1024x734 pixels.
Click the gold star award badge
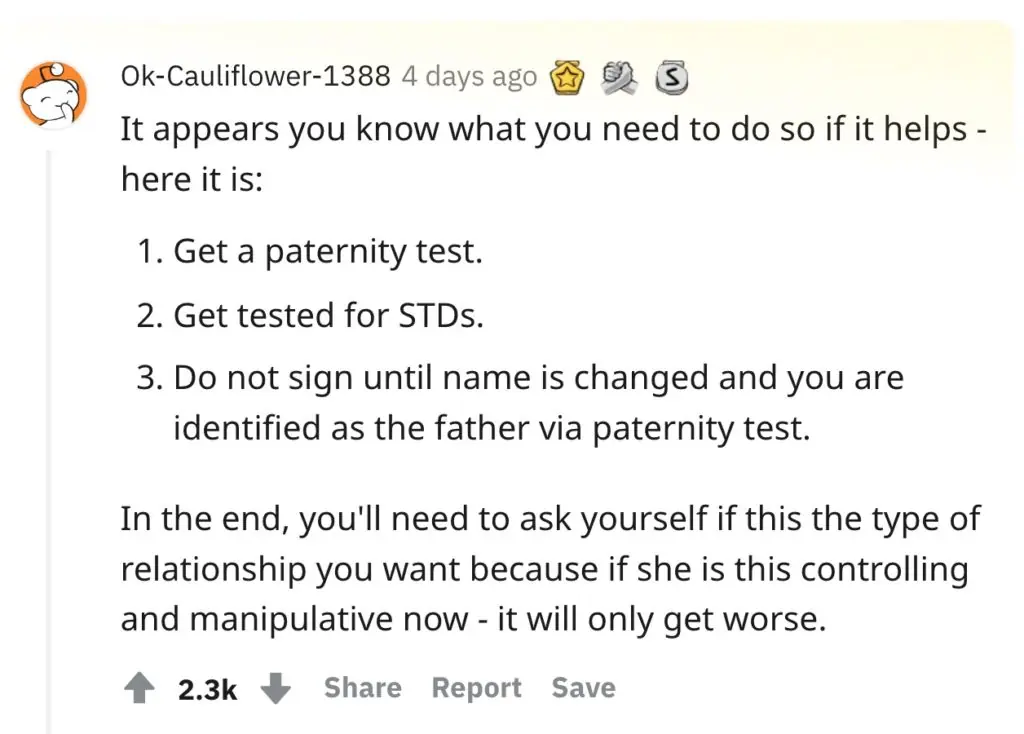pos(568,78)
